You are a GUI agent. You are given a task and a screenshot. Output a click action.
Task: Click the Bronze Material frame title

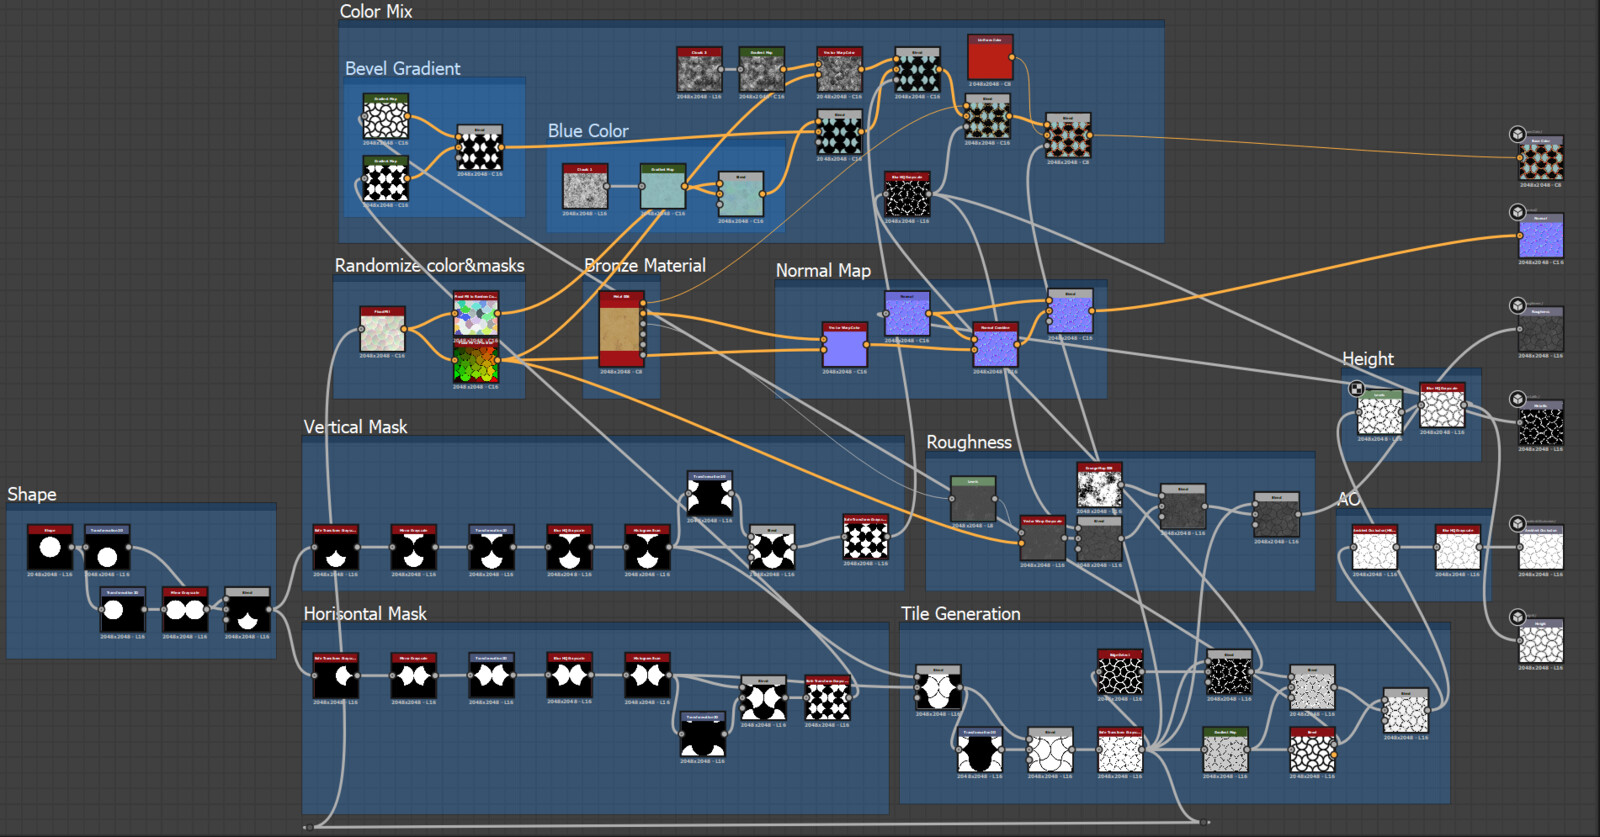(x=645, y=265)
